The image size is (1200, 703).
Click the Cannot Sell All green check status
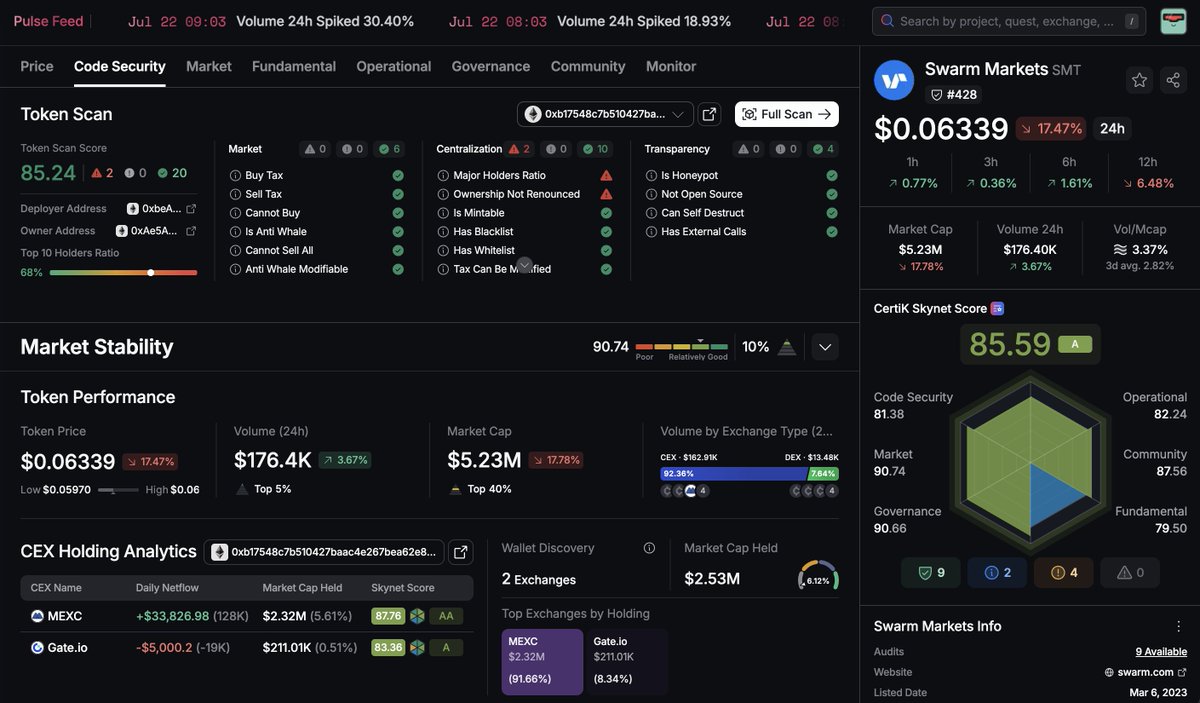[398, 251]
